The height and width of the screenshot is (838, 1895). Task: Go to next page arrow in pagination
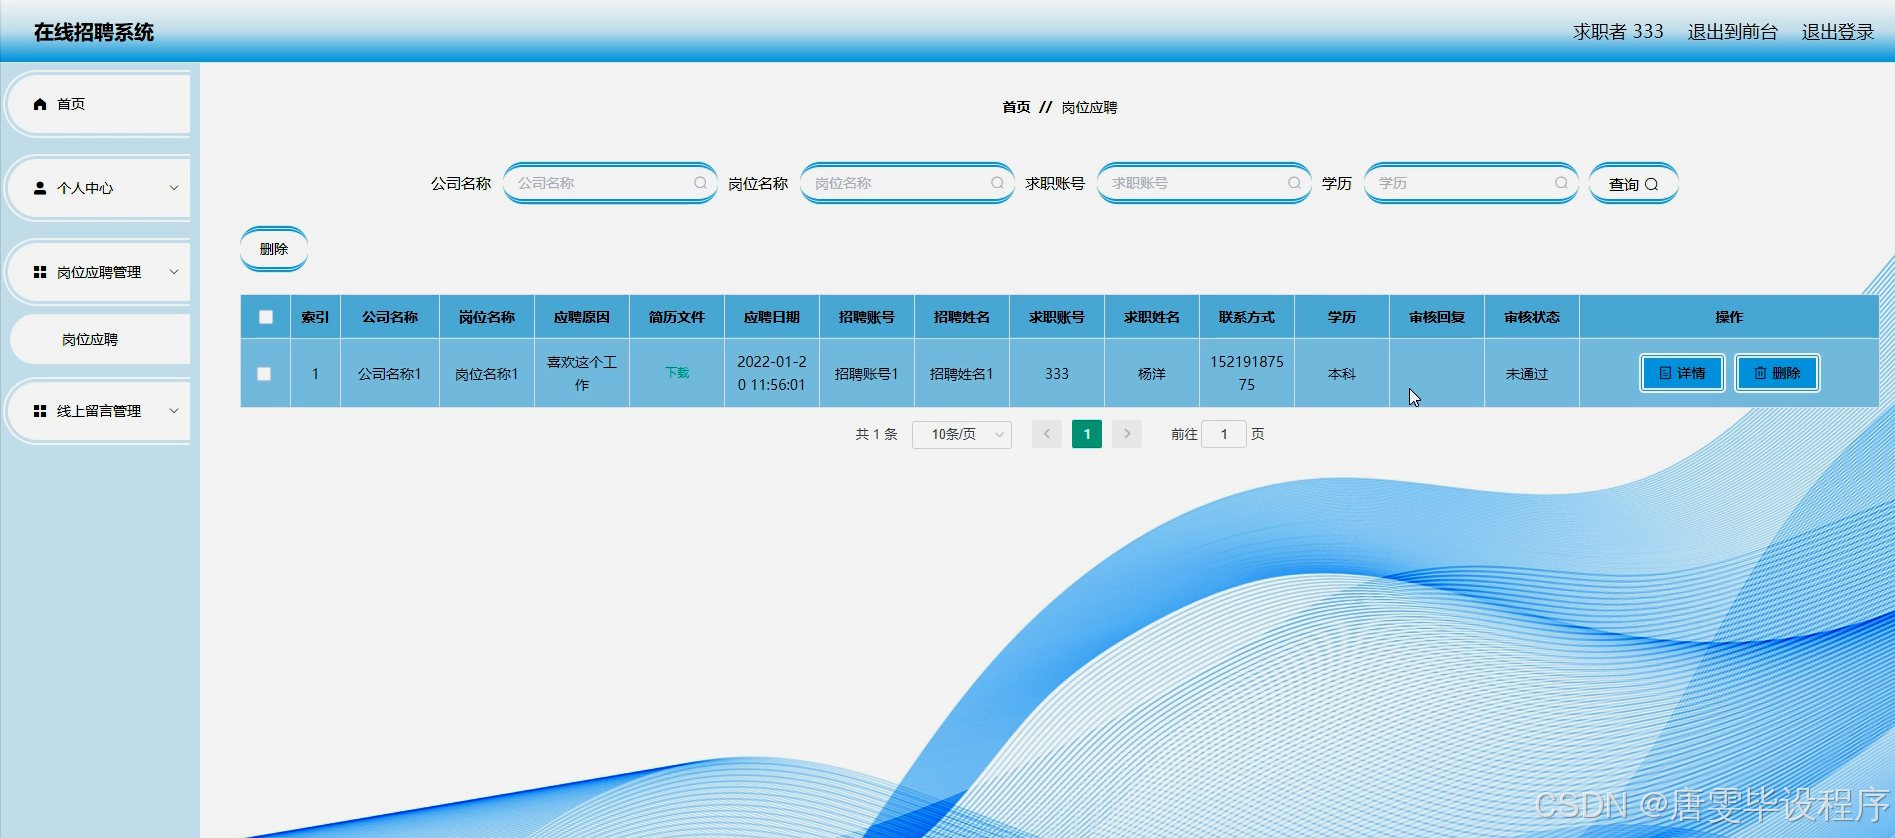(x=1127, y=434)
